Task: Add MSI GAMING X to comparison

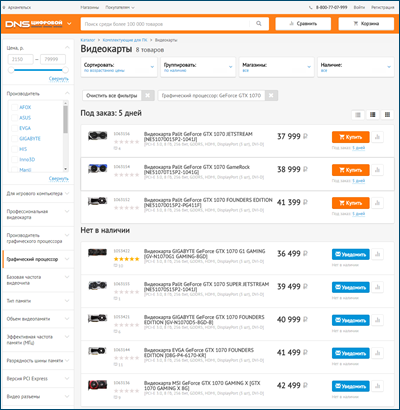Action: coord(377,386)
